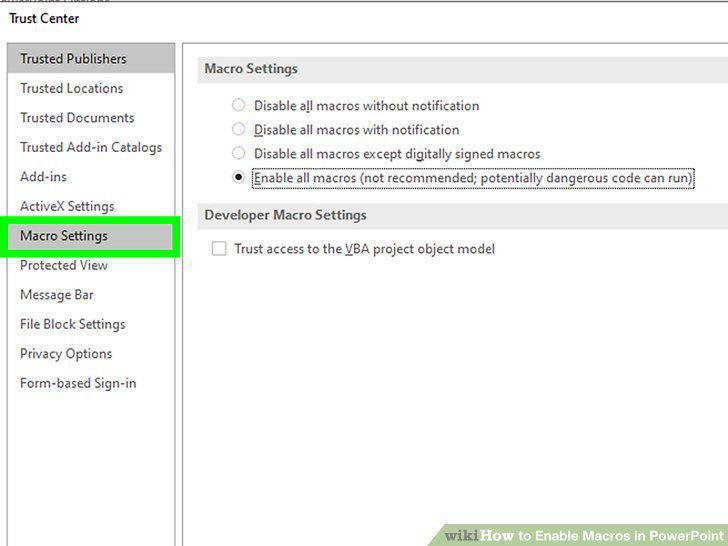Click the Developer Macro Settings heading

click(285, 215)
